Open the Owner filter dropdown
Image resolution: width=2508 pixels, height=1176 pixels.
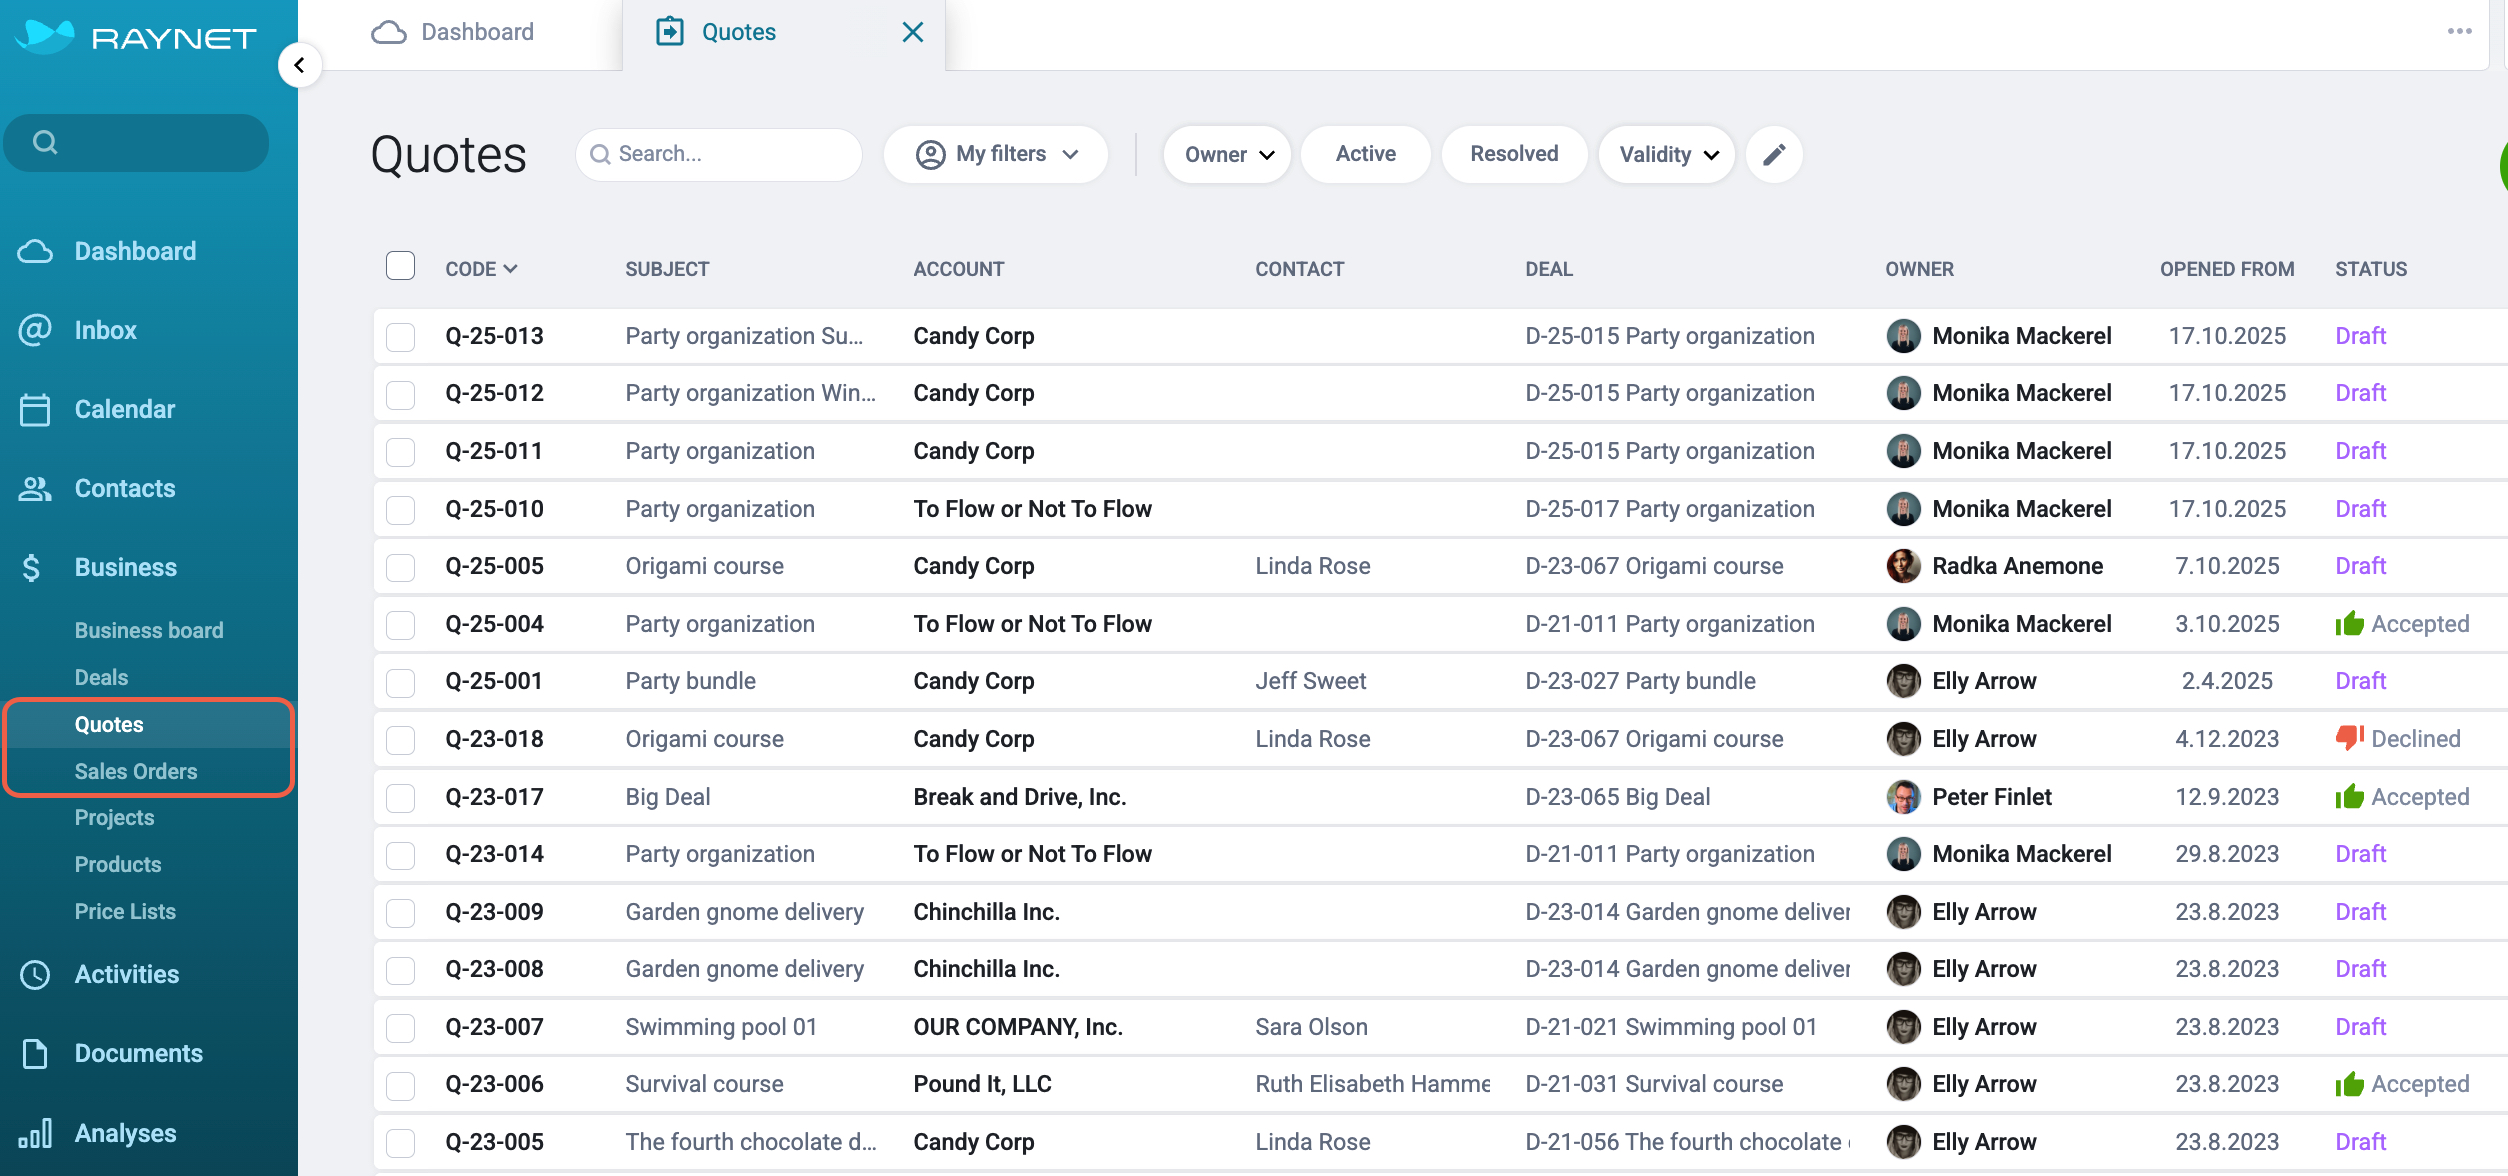(x=1227, y=154)
